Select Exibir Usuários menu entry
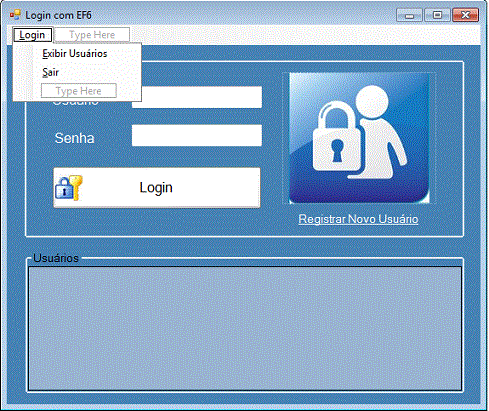Image resolution: width=489 pixels, height=411 pixels. coord(75,53)
